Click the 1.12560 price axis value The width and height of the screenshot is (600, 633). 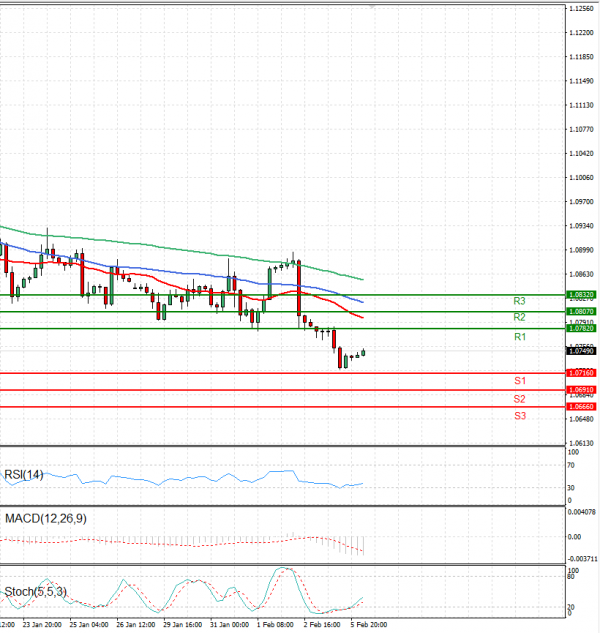[581, 9]
